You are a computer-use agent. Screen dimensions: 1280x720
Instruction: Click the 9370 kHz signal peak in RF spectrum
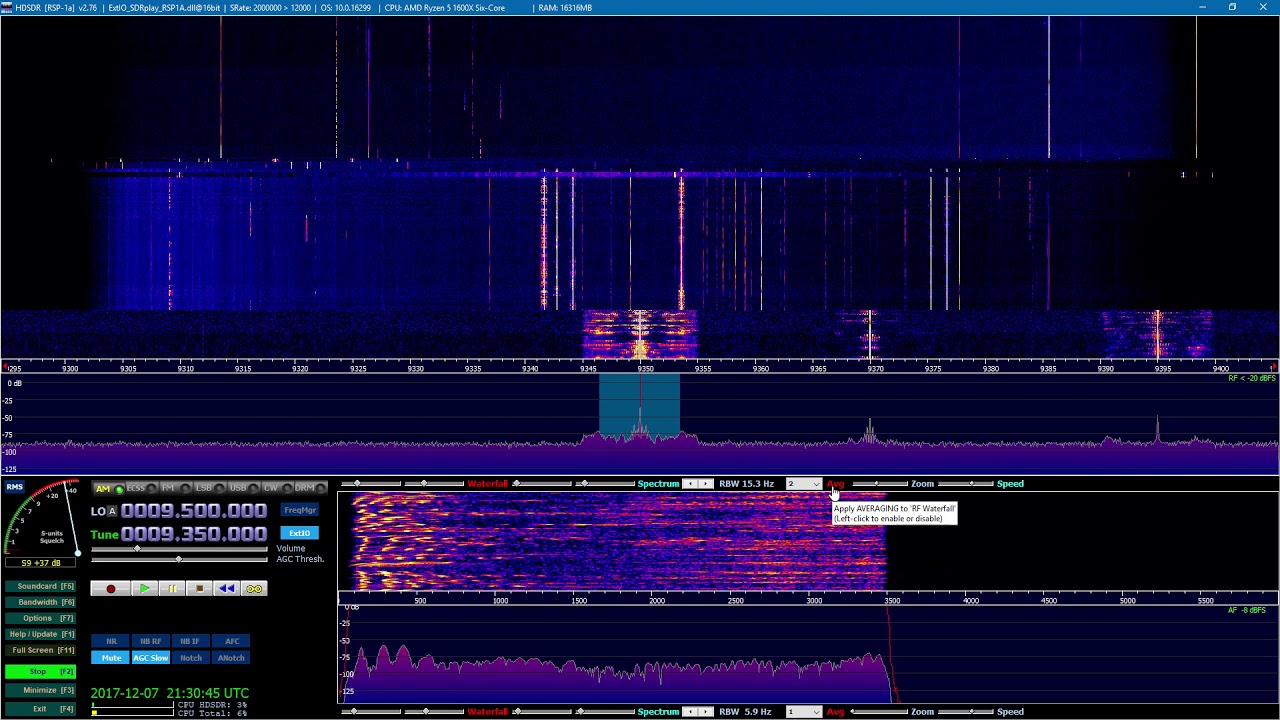coord(870,430)
